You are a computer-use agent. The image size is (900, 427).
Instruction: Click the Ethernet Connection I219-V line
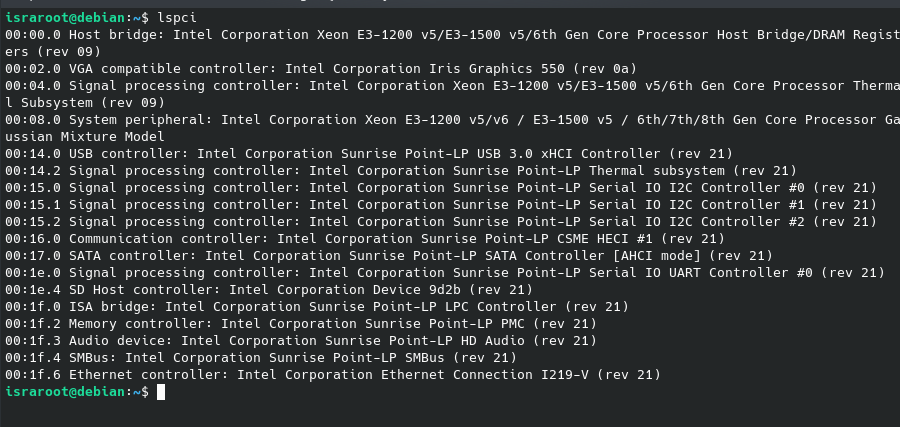tap(333, 375)
